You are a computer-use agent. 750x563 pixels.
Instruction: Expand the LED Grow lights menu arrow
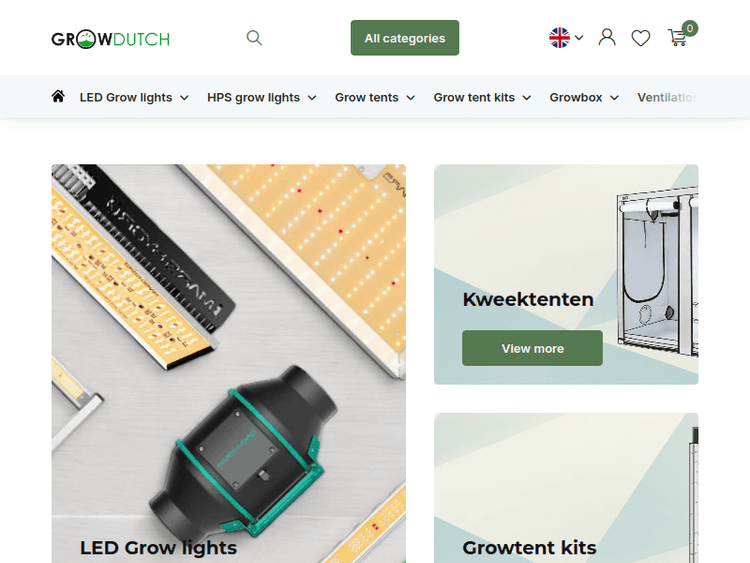[x=184, y=98]
